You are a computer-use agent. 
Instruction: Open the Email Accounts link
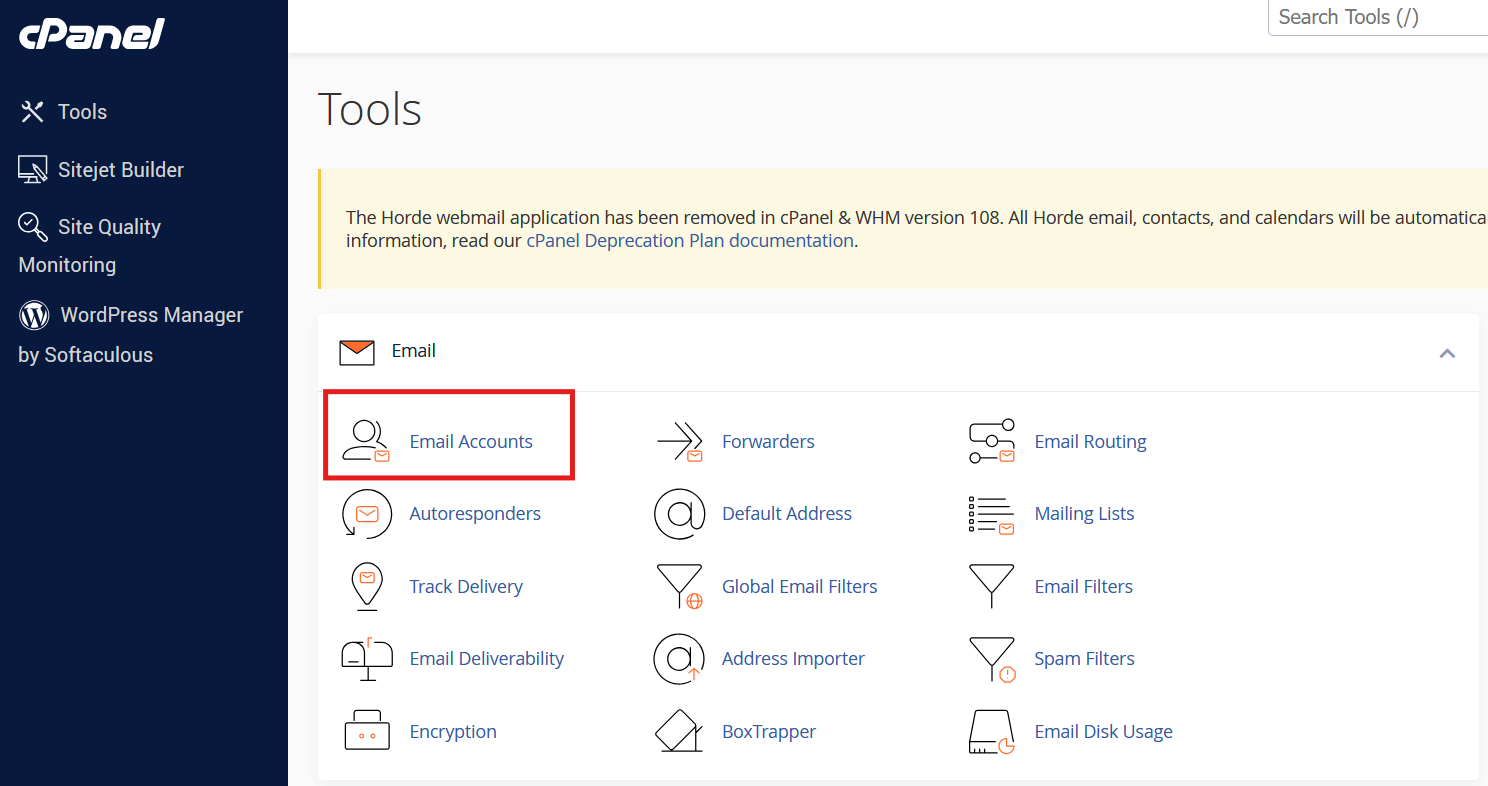tap(471, 441)
